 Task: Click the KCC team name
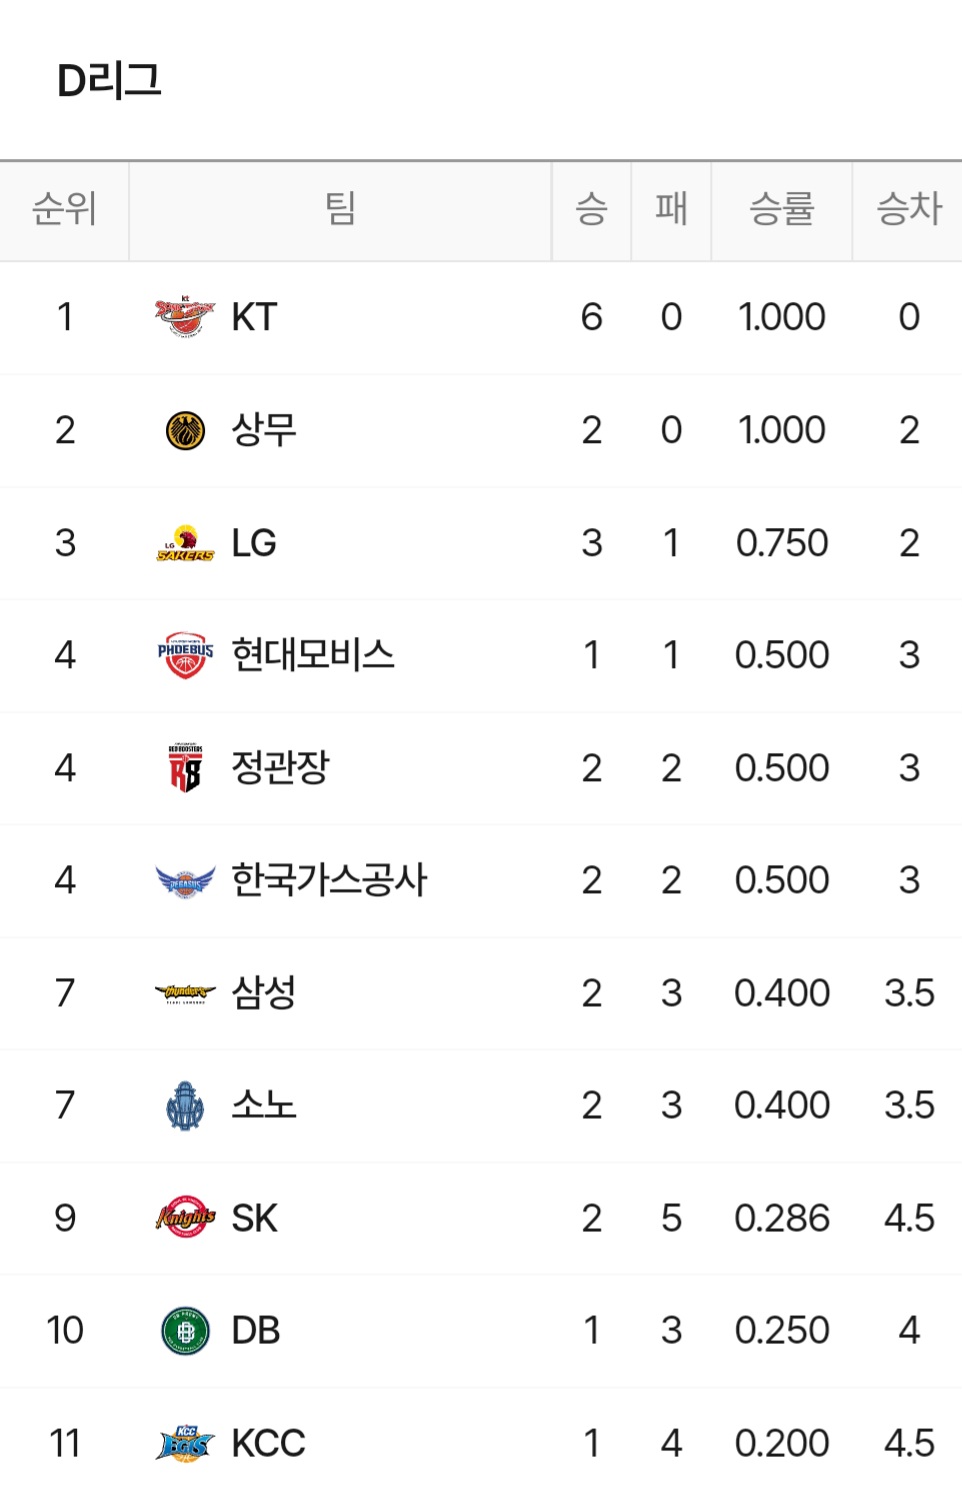click(268, 1444)
